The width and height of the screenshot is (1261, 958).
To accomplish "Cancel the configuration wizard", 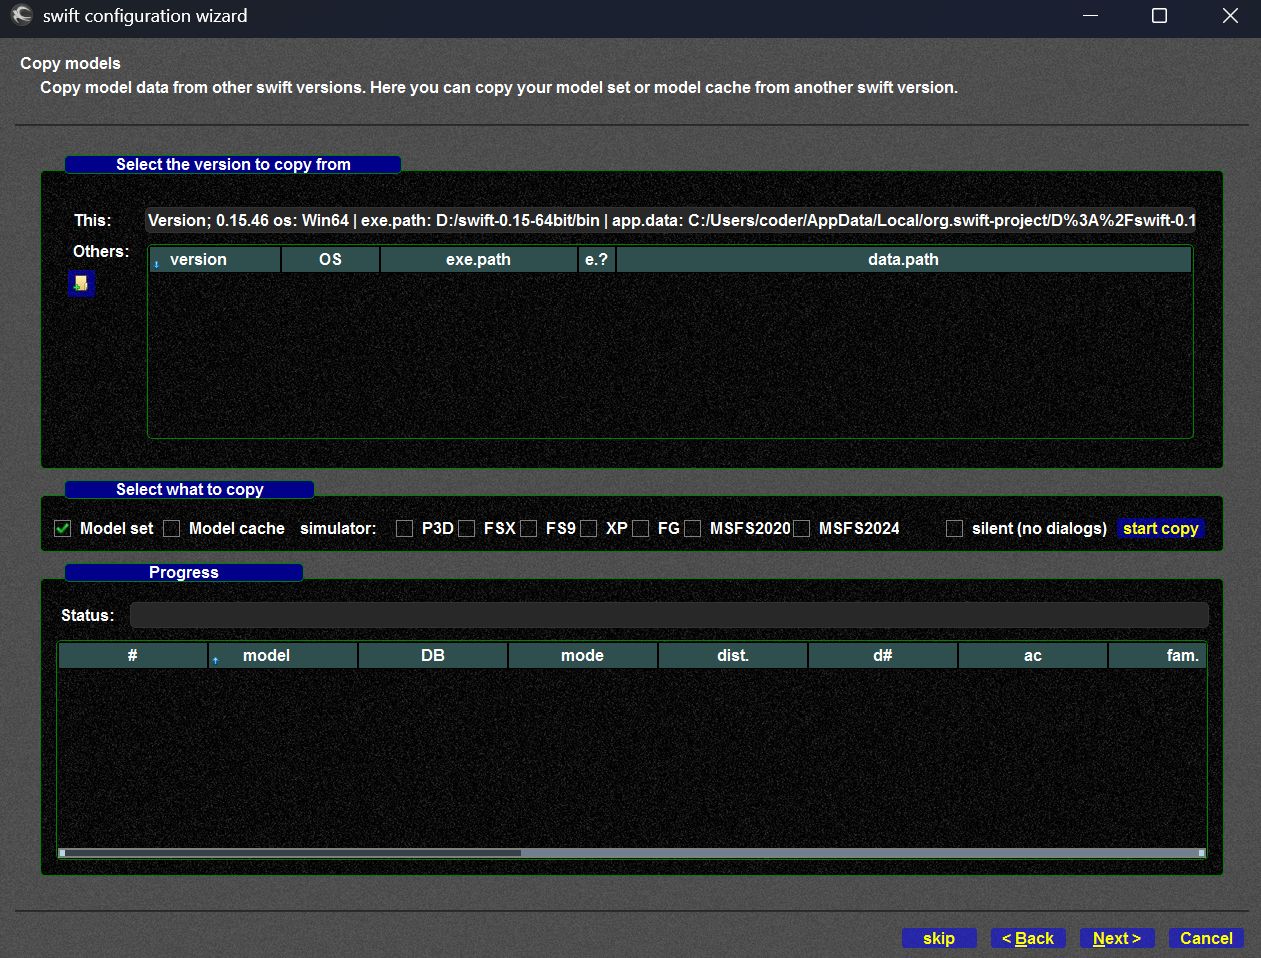I will tap(1206, 938).
